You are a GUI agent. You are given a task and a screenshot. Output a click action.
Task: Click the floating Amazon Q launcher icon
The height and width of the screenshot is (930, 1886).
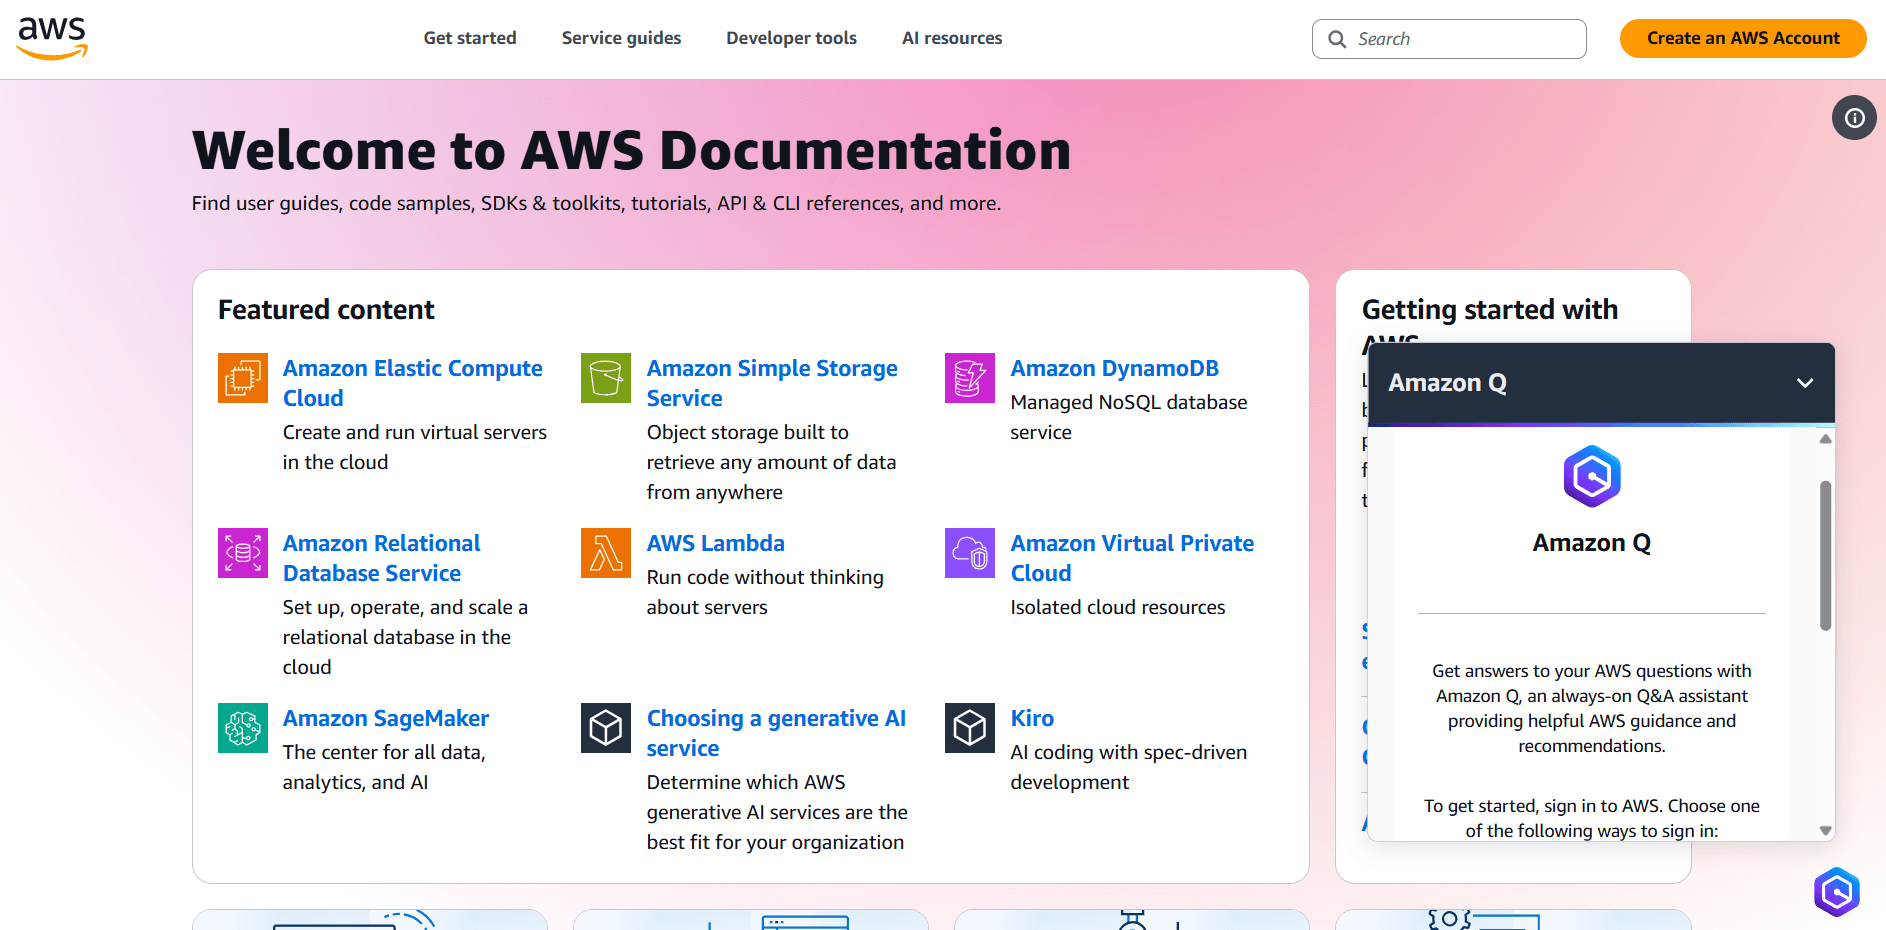1837,892
